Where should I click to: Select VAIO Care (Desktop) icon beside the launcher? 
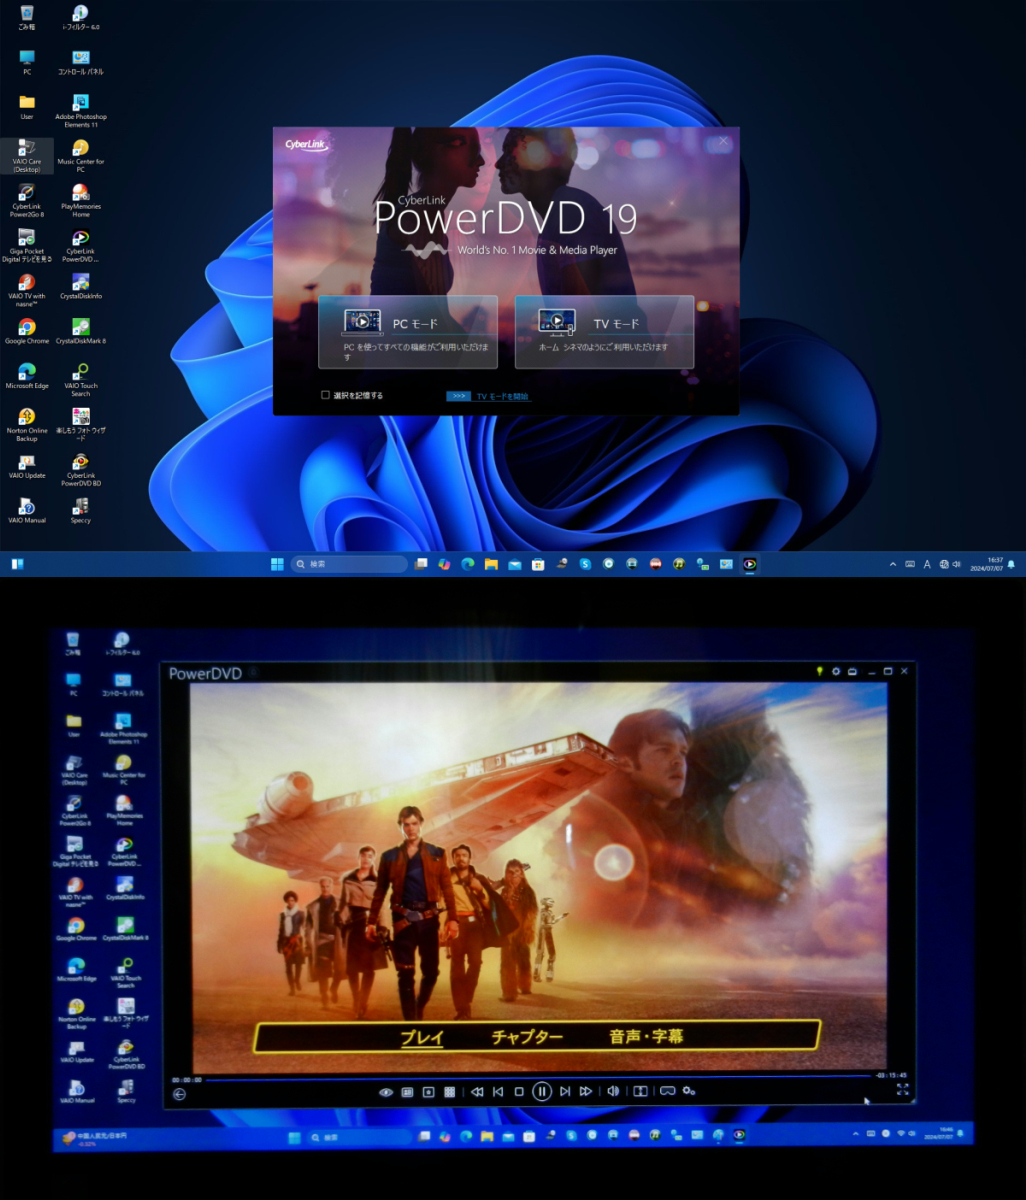click(x=27, y=156)
